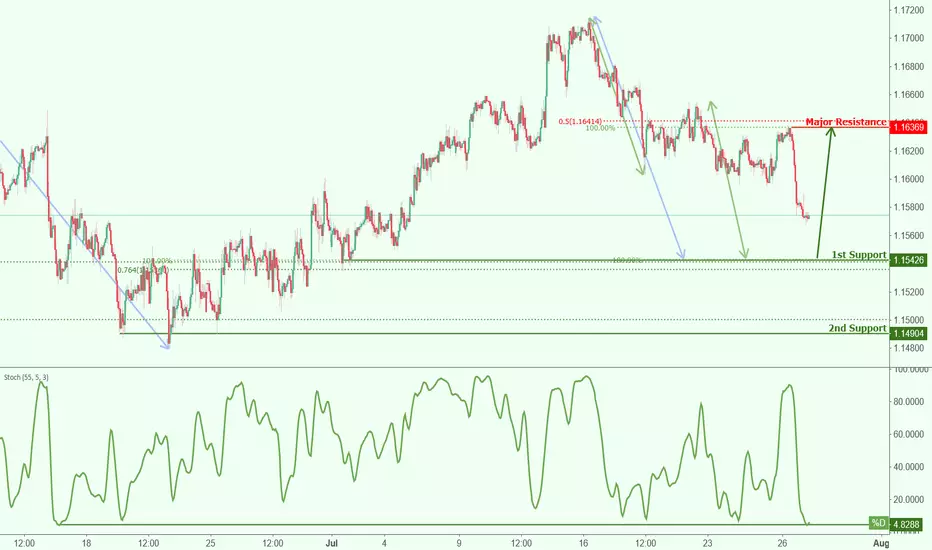Click the 1.16000 price axis label
The height and width of the screenshot is (550, 932).
pyautogui.click(x=908, y=179)
